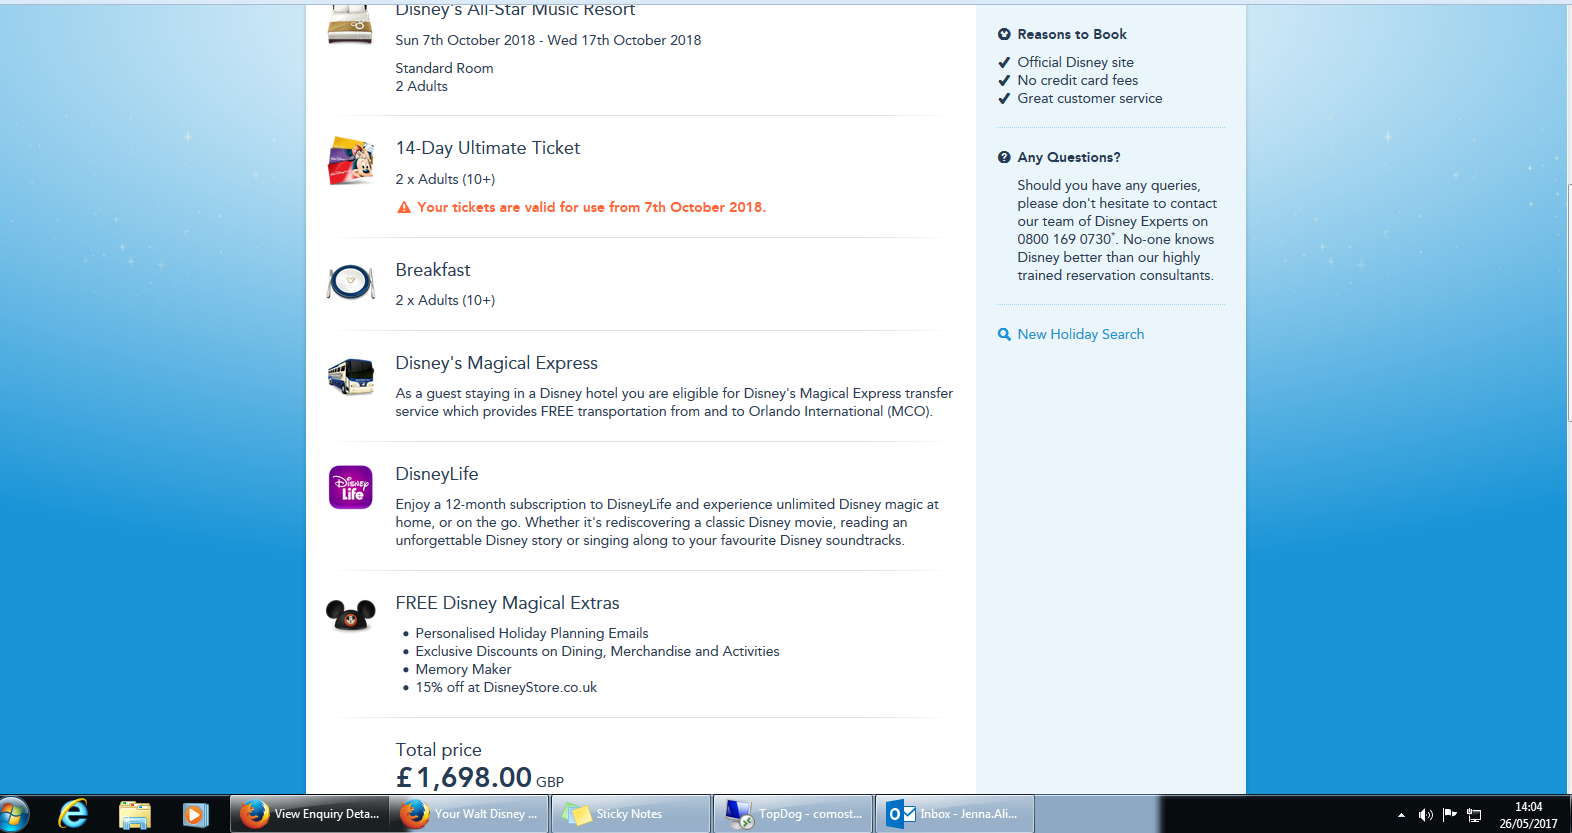Click the 14-Day Ultimate Ticket heading
This screenshot has height=833, width=1572.
488,148
